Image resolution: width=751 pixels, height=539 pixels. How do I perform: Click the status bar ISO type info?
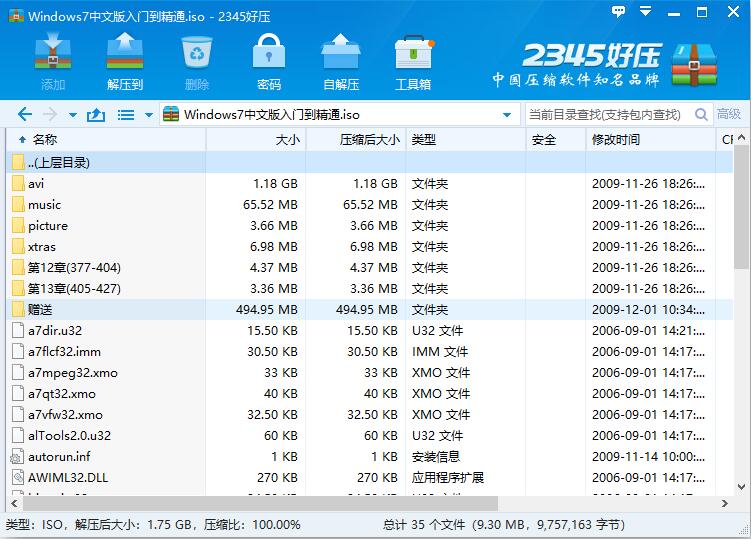(x=153, y=525)
